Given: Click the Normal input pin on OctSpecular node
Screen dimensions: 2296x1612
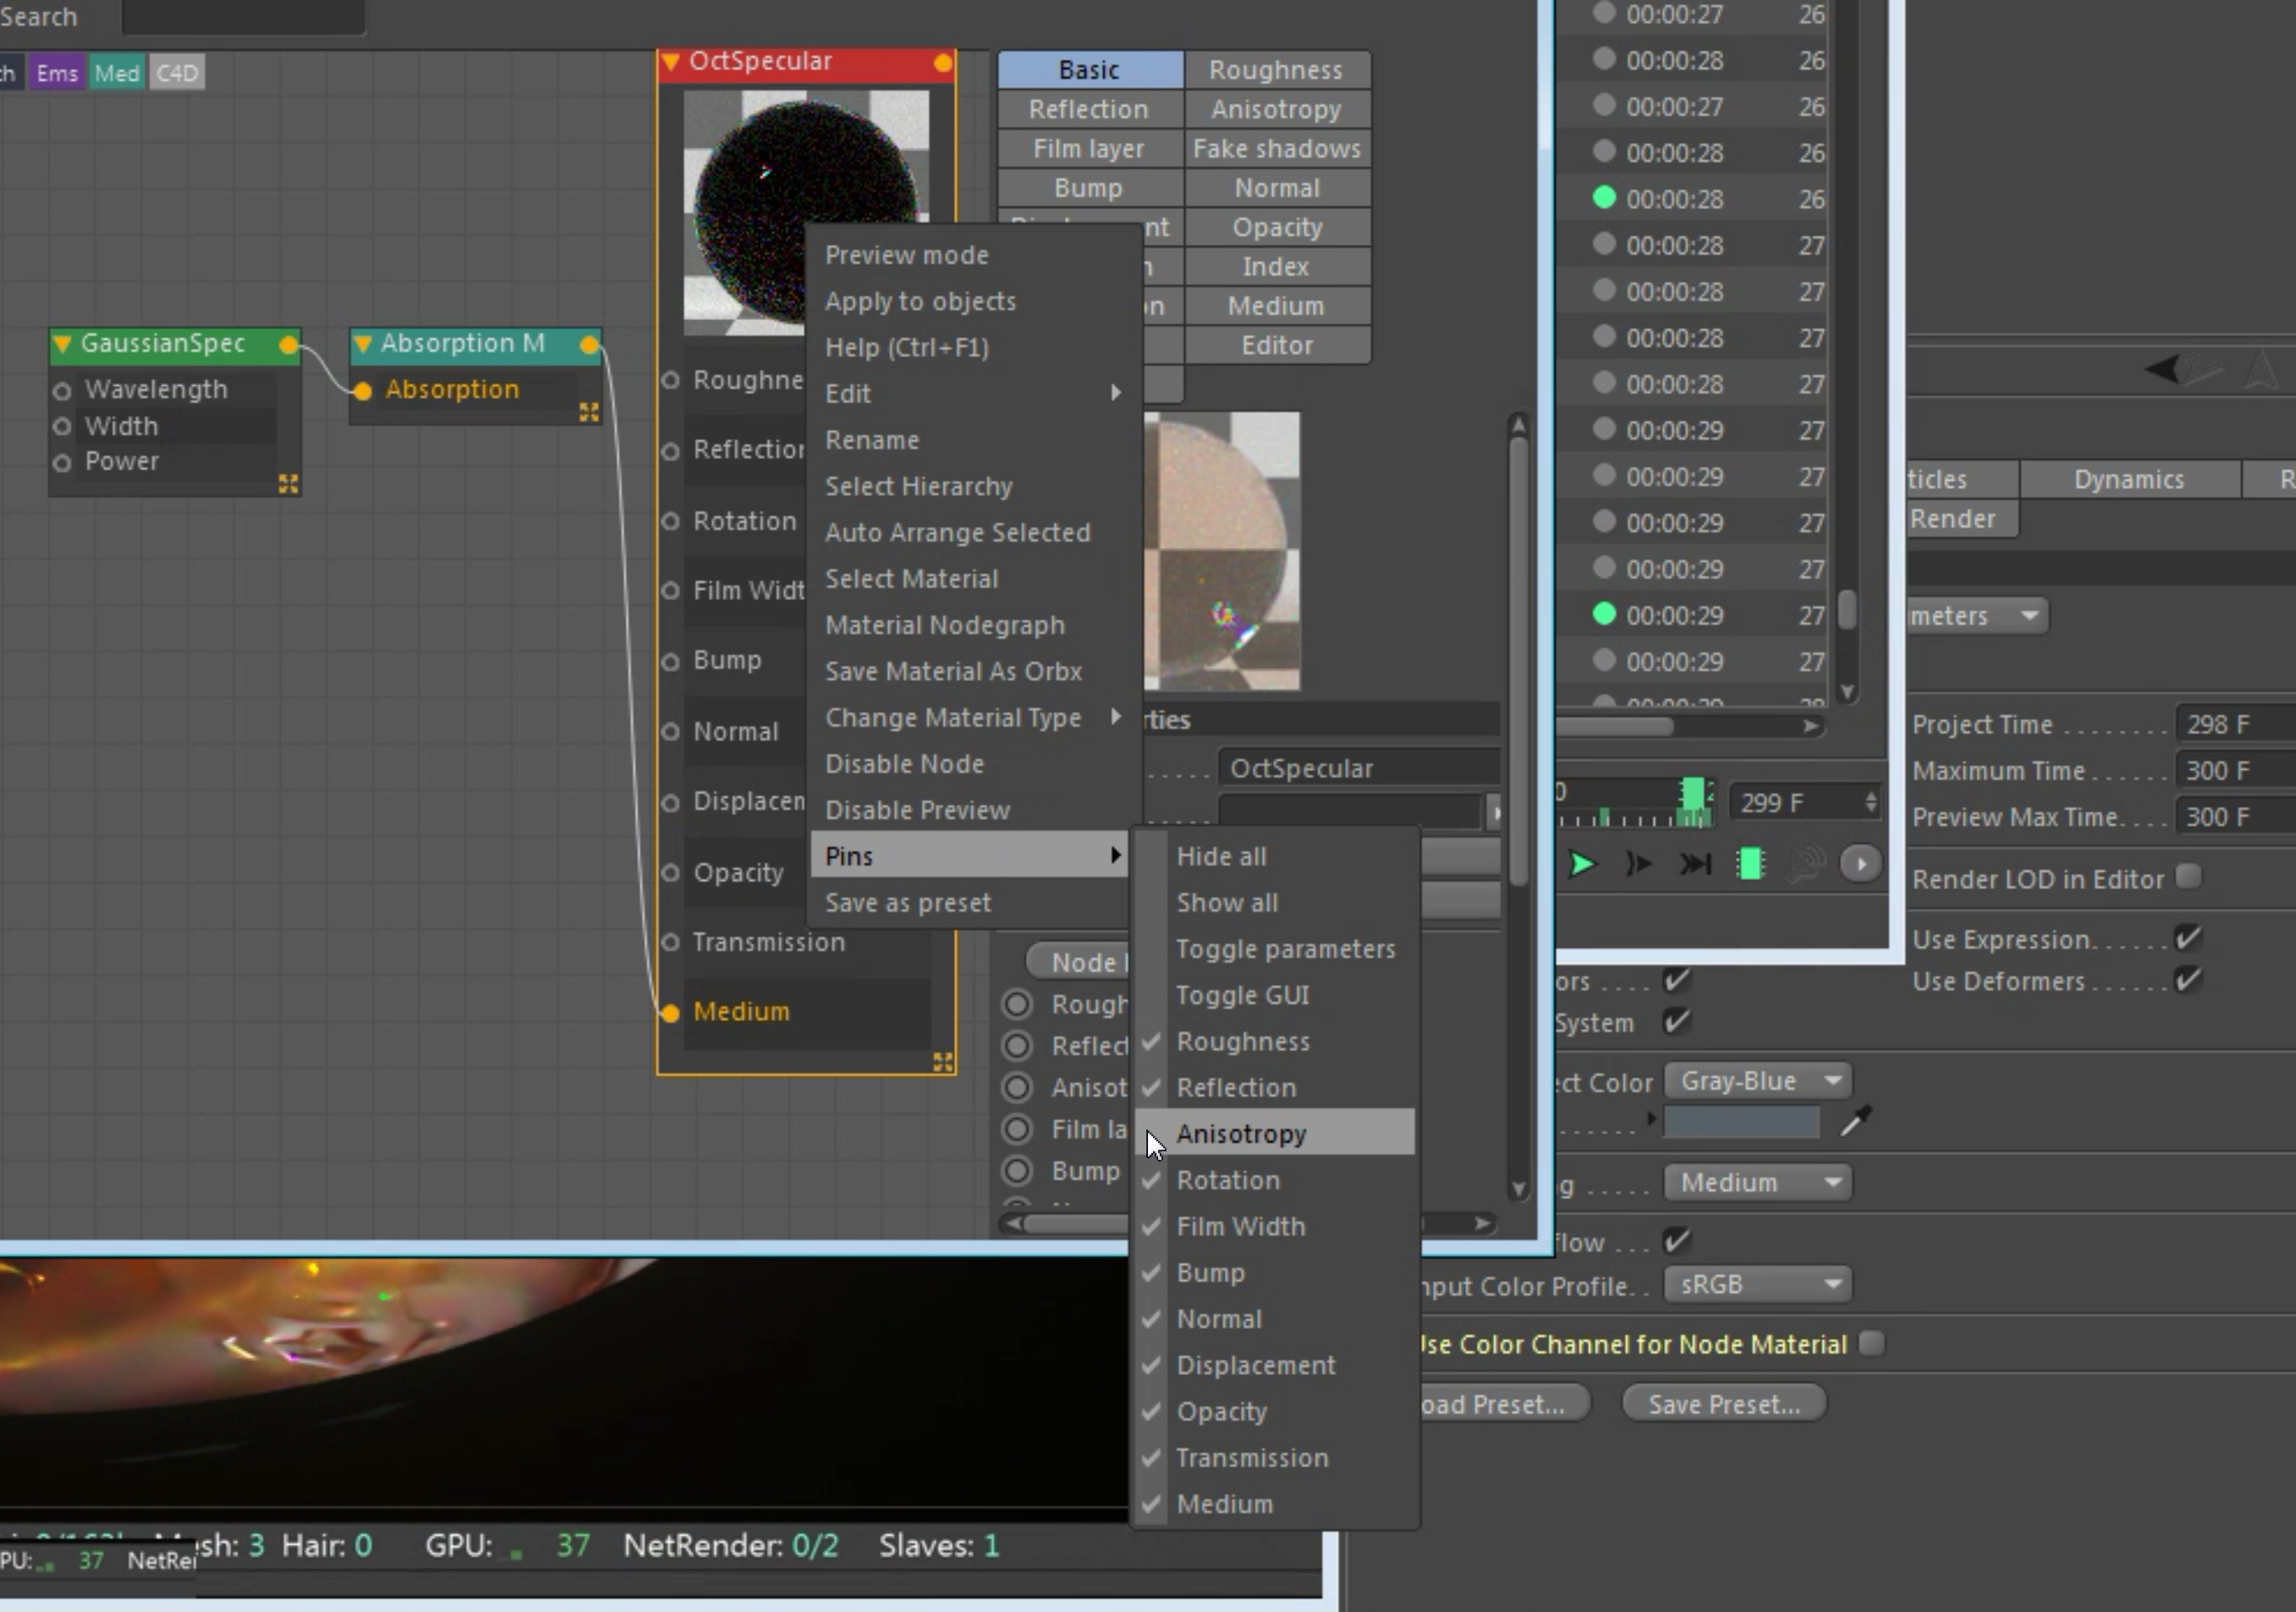Looking at the screenshot, I should tap(671, 732).
